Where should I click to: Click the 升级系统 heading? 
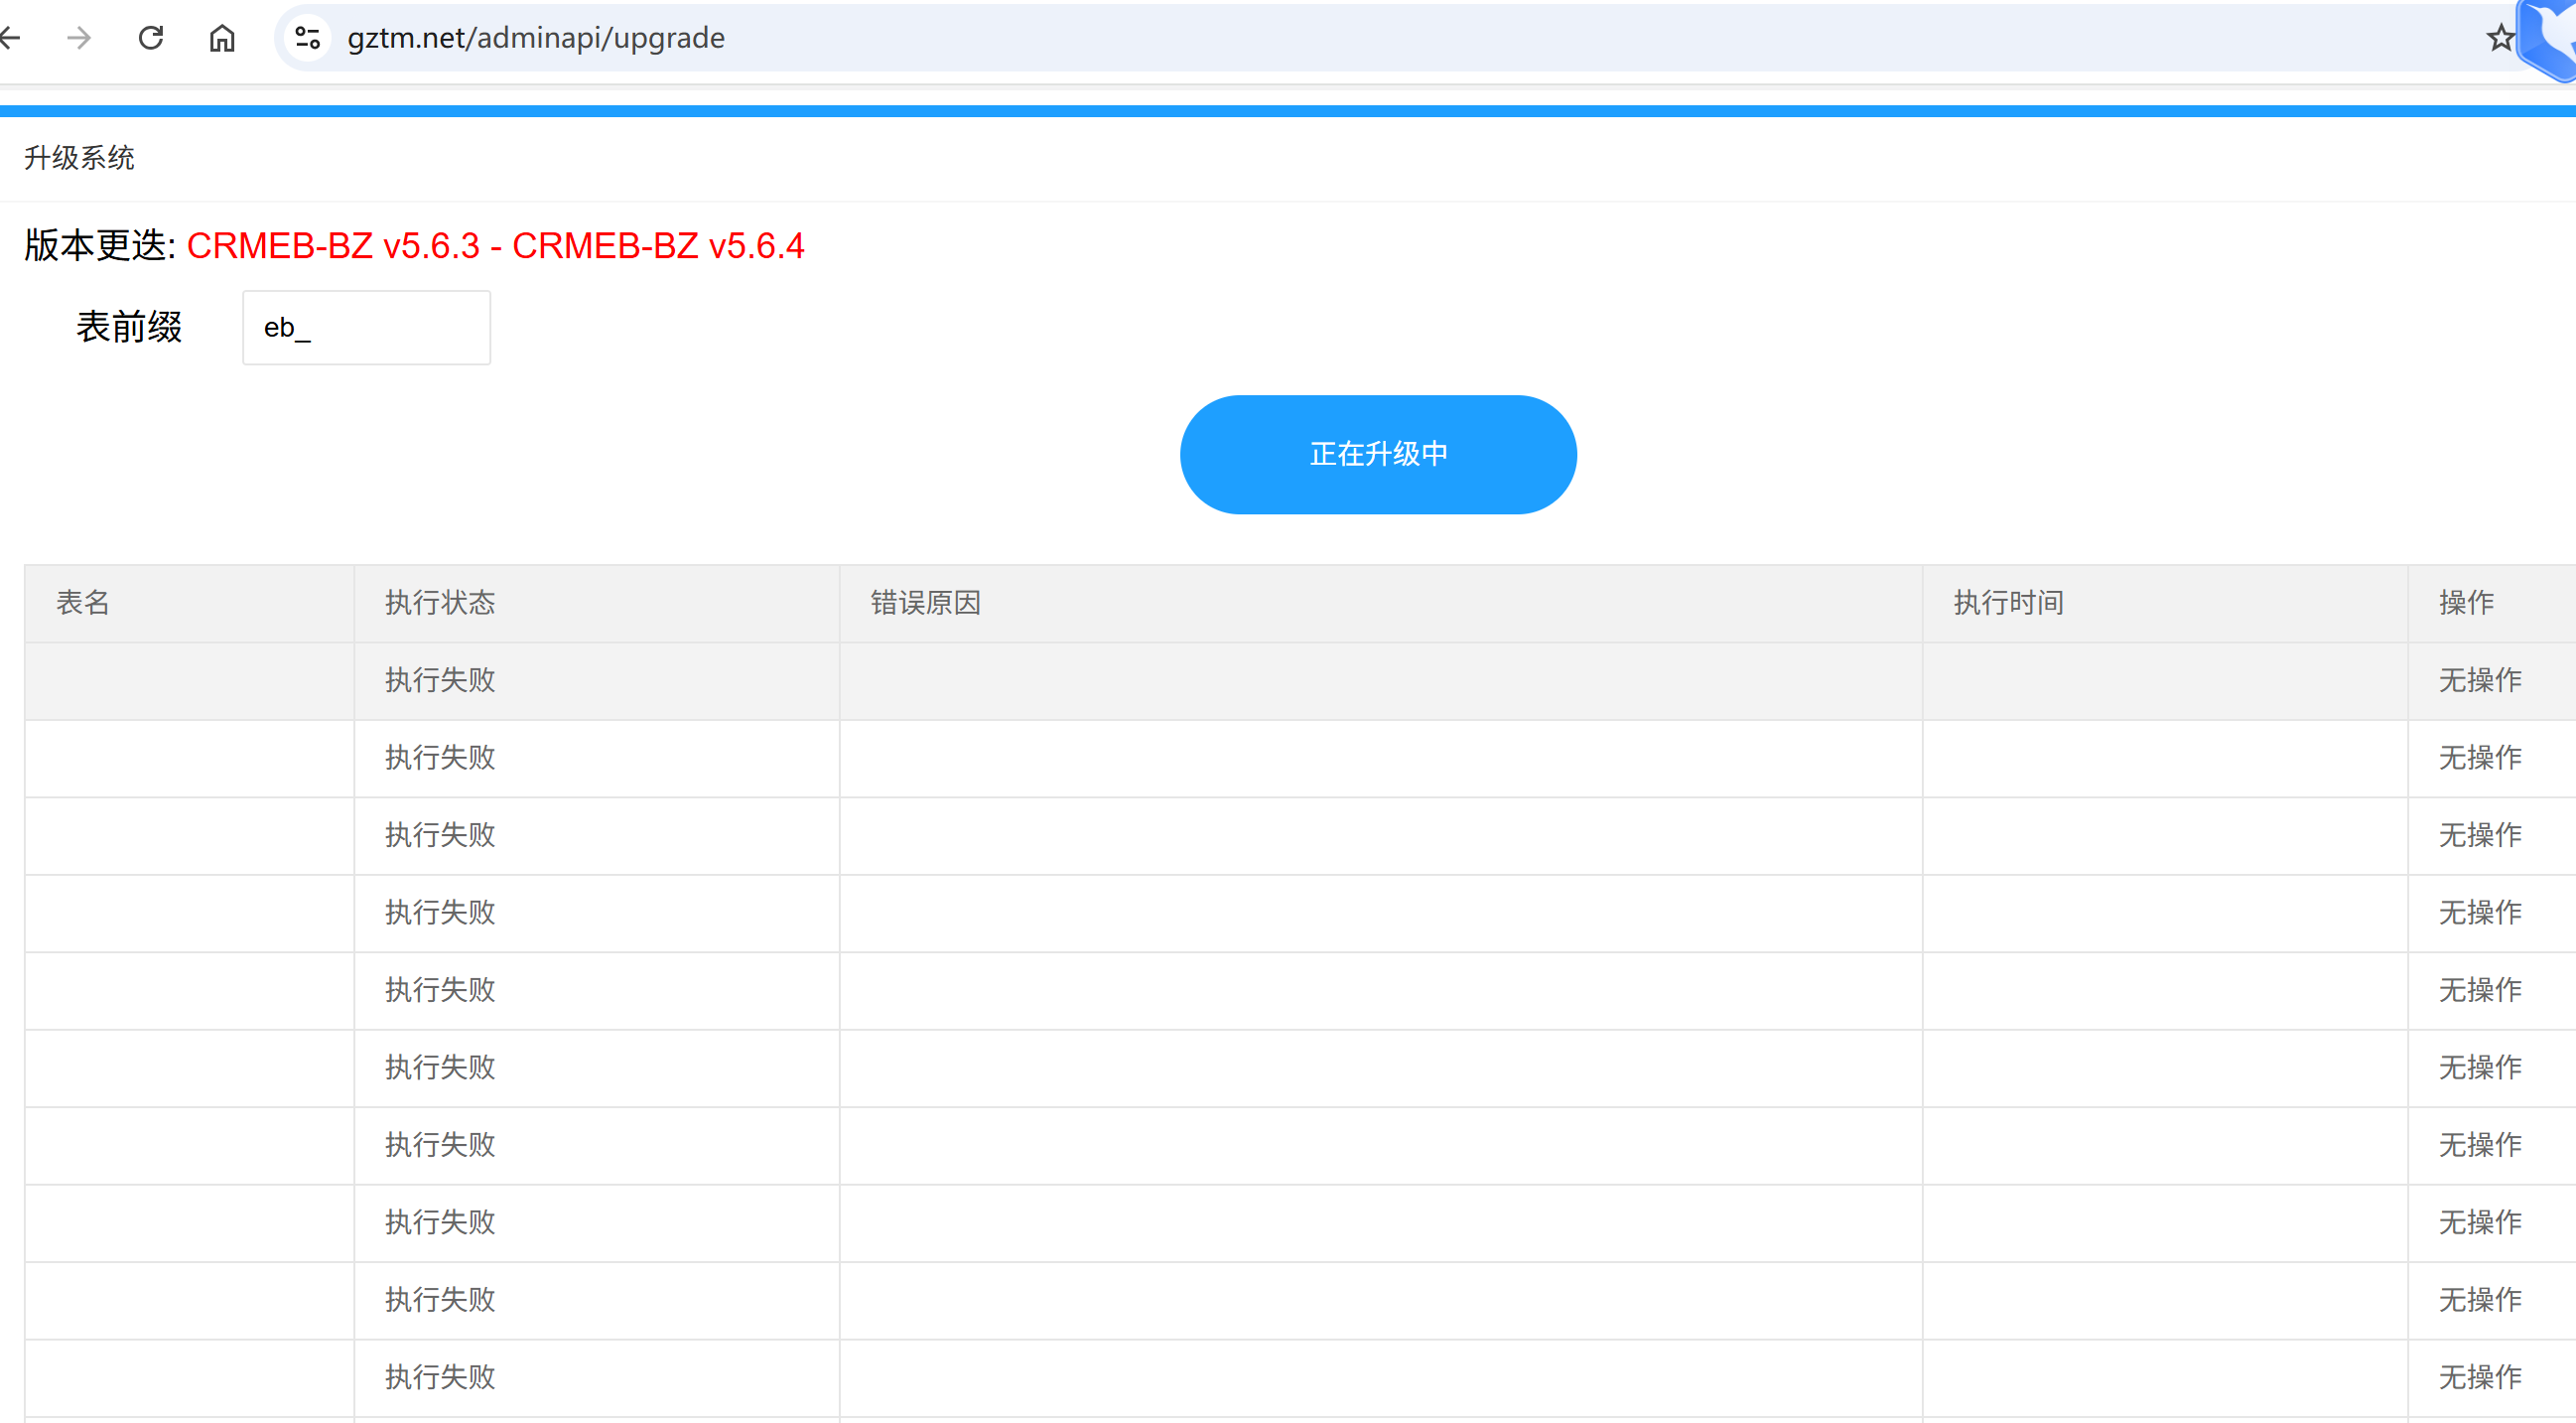79,158
